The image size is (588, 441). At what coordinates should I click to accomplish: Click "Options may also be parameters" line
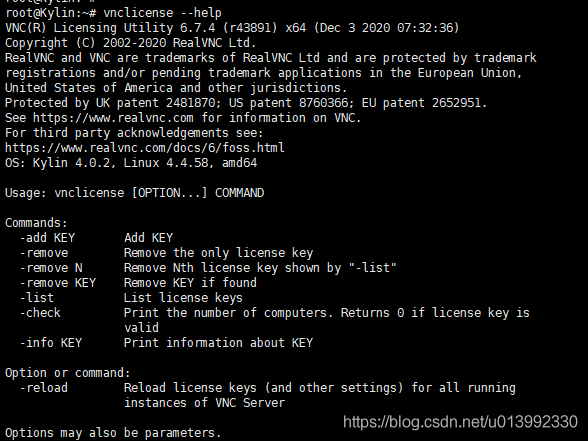113,433
